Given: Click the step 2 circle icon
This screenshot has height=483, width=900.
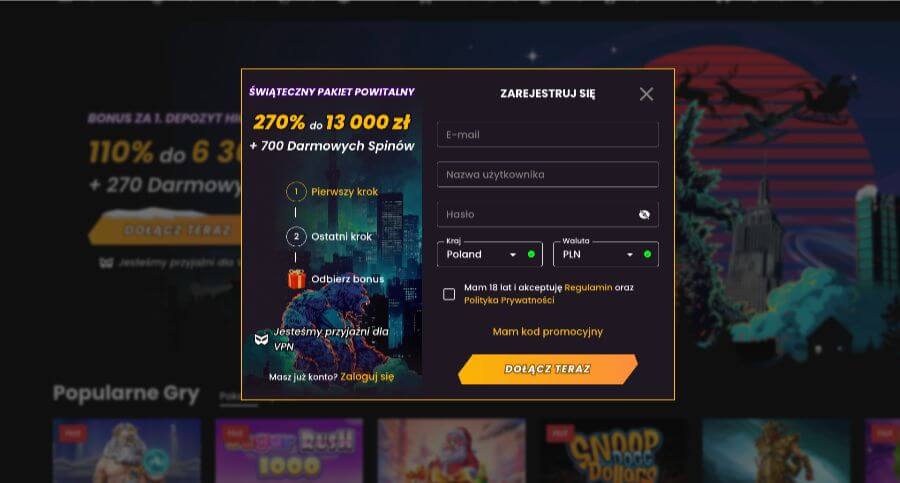Looking at the screenshot, I should click(296, 236).
